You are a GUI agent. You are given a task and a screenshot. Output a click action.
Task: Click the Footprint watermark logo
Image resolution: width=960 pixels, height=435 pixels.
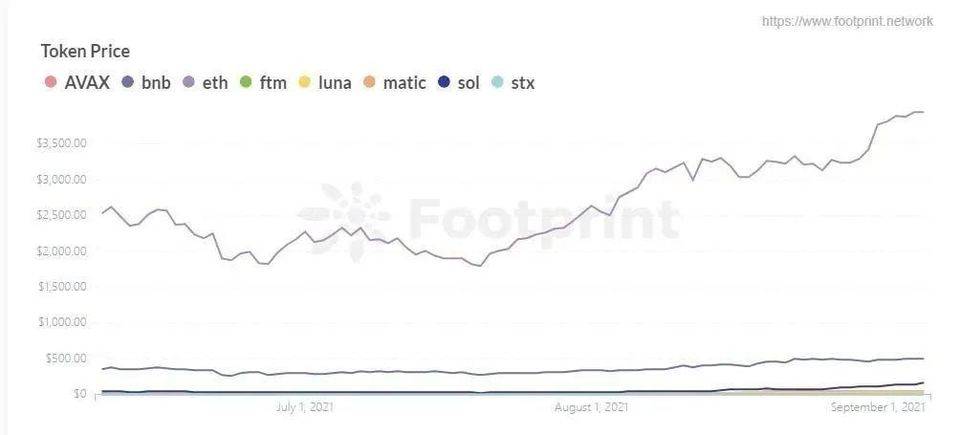(x=489, y=219)
